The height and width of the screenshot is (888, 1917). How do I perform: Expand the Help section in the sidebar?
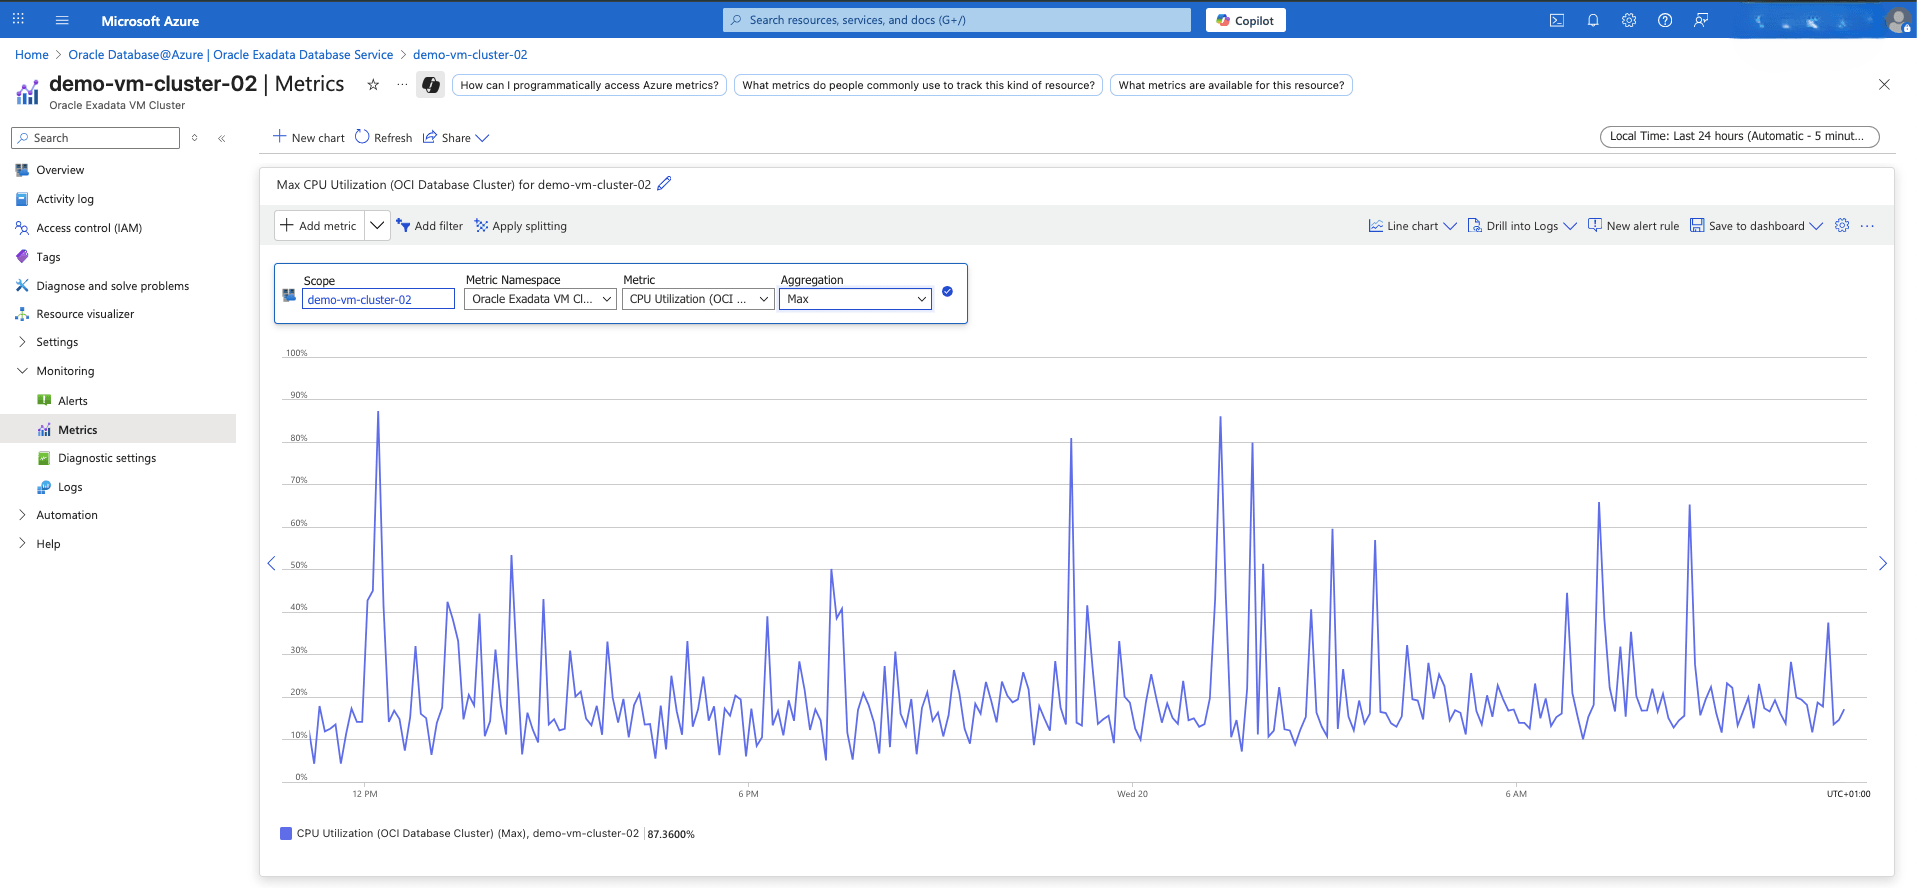(22, 544)
